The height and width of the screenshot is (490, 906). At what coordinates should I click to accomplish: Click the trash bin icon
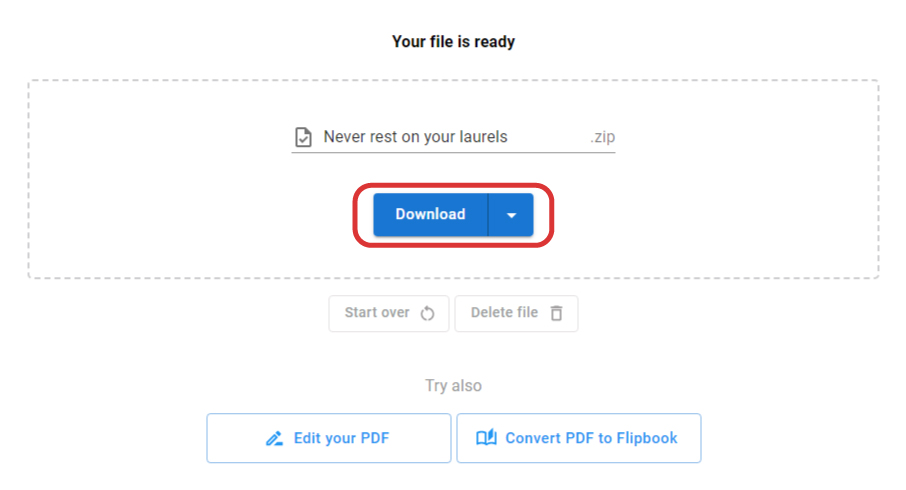pos(556,313)
